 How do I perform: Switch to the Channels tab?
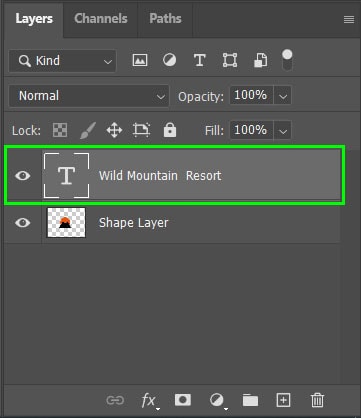coord(101,19)
